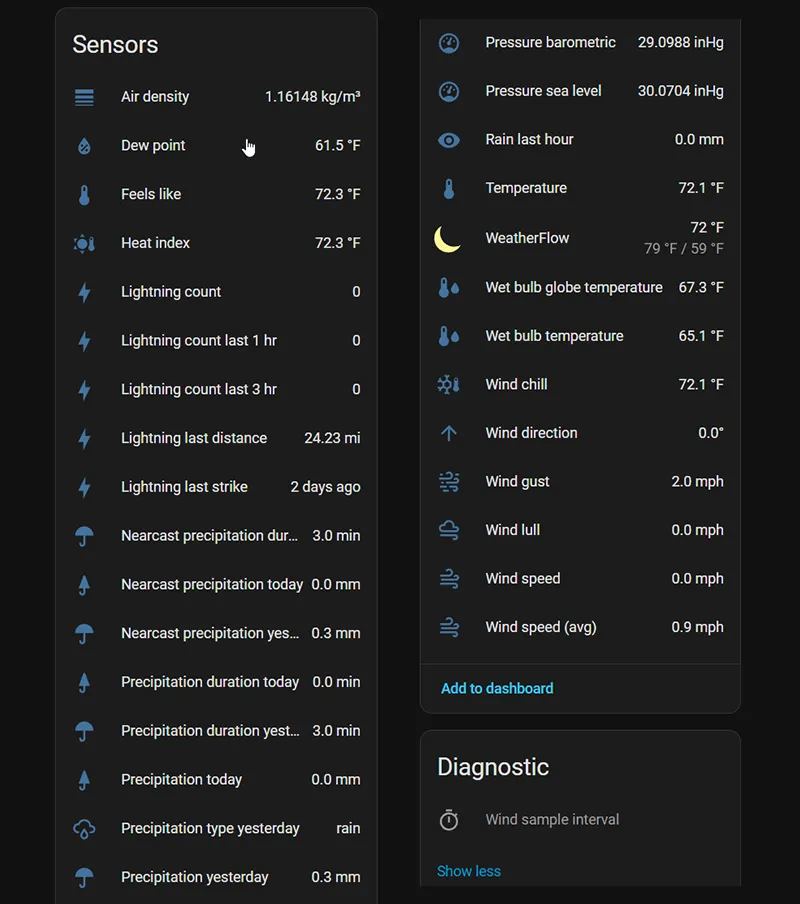Viewport: 800px width, 904px height.
Task: Click Add to dashboard link
Action: click(x=497, y=688)
